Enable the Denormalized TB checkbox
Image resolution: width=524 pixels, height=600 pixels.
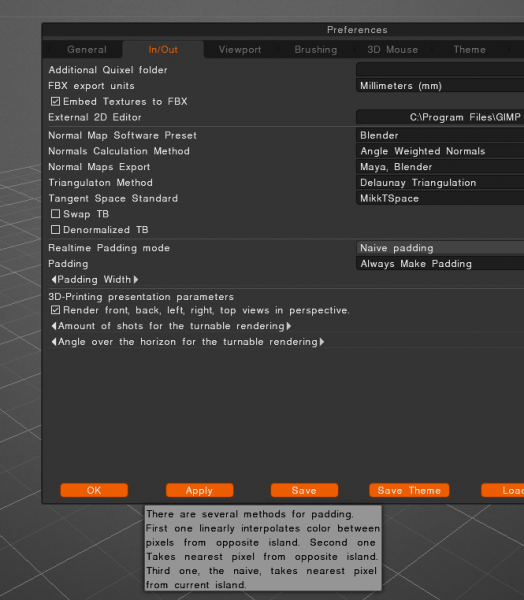click(x=56, y=230)
